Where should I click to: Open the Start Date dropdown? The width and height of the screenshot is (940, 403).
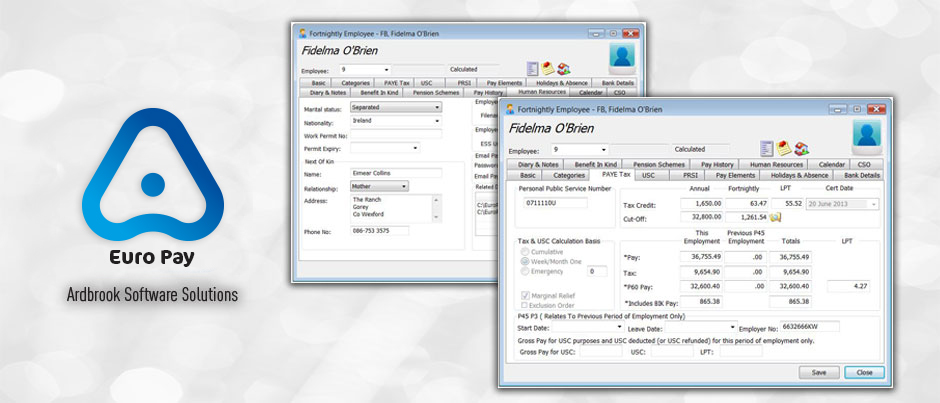tap(620, 328)
